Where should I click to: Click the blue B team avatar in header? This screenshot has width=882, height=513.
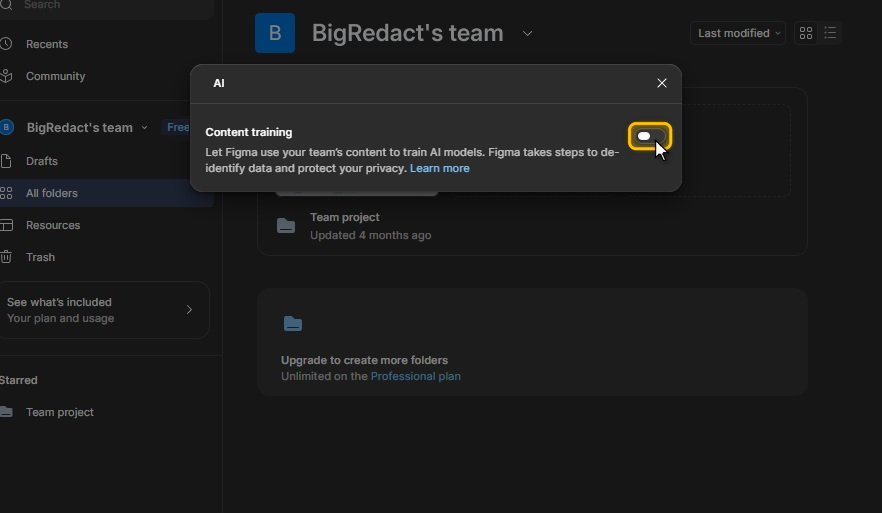click(274, 33)
